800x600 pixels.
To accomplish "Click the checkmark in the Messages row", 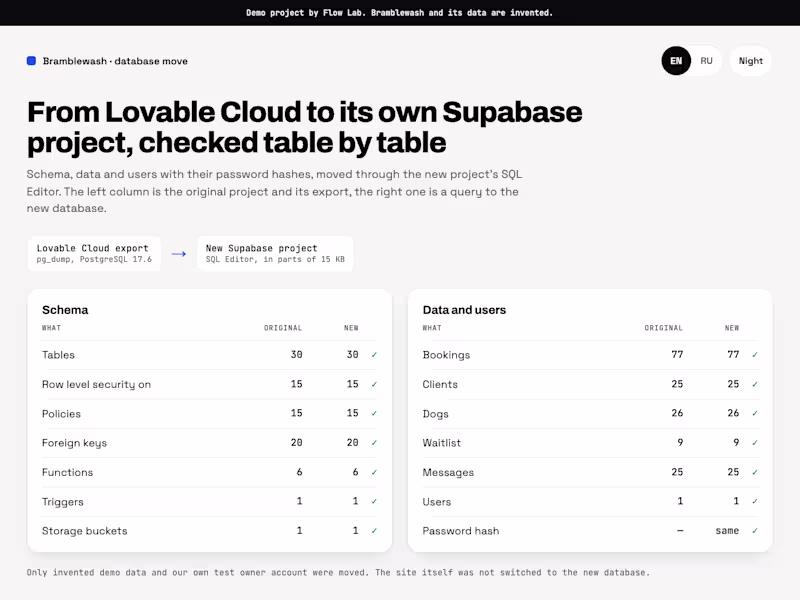I will (755, 472).
